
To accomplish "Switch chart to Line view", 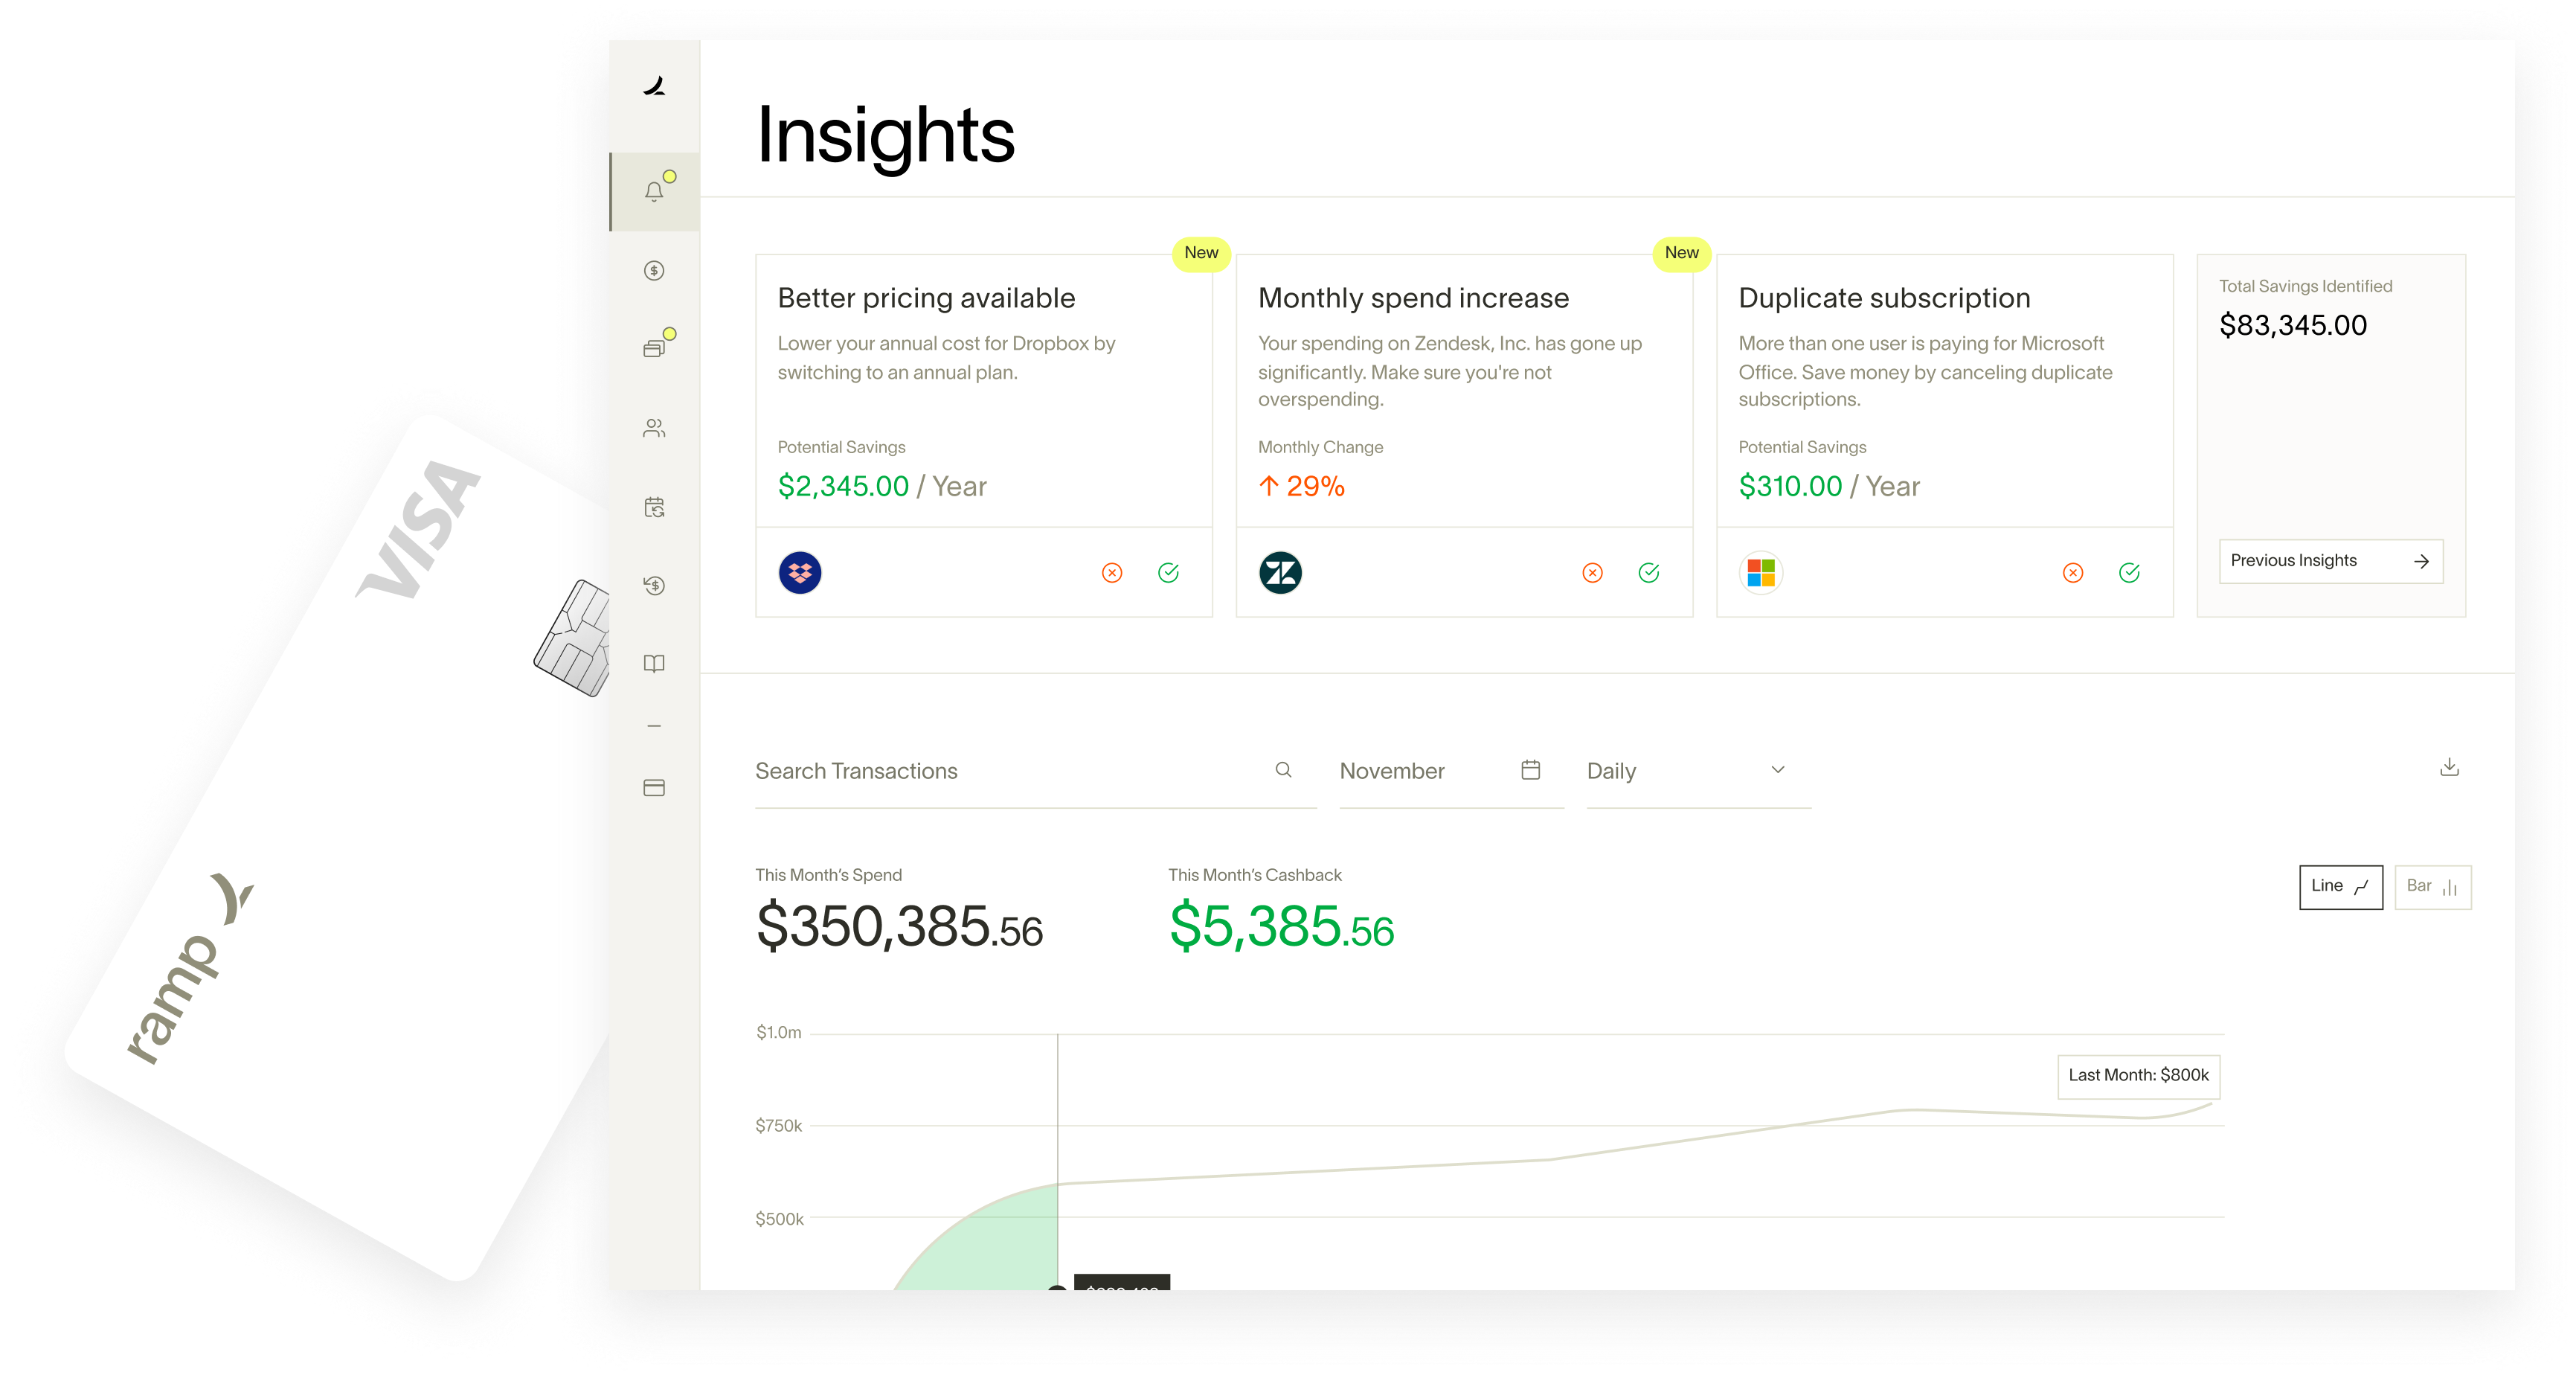I will (2341, 887).
